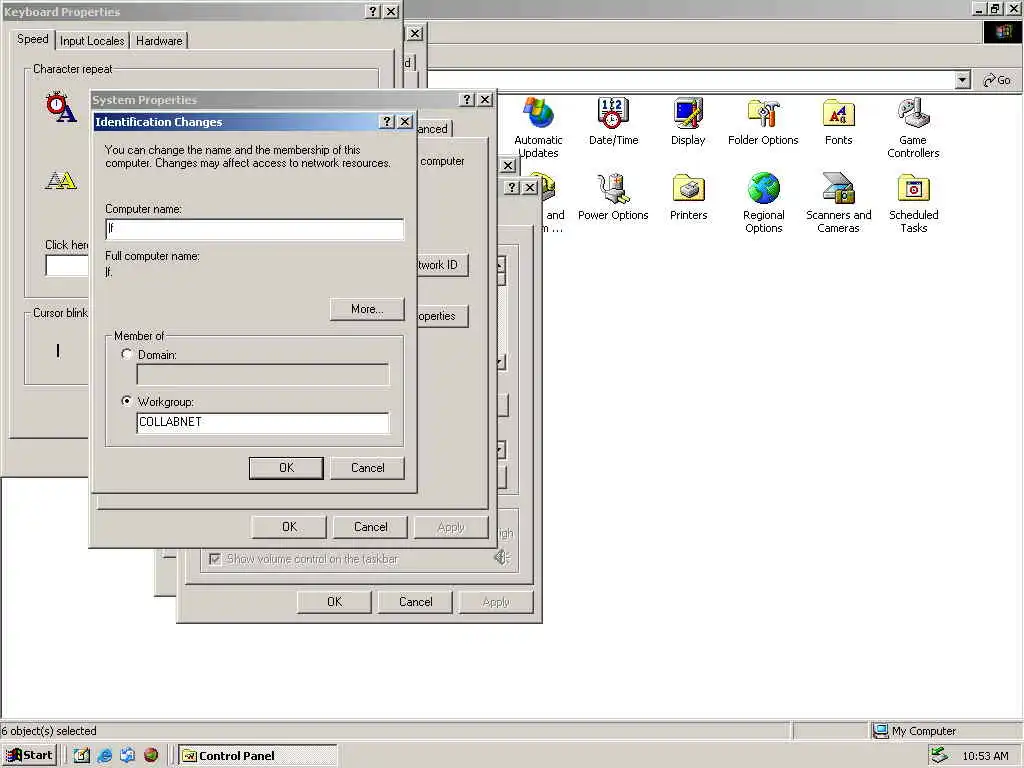Click the help button of Identification Changes
Viewport: 1024px width, 768px height.
(387, 121)
